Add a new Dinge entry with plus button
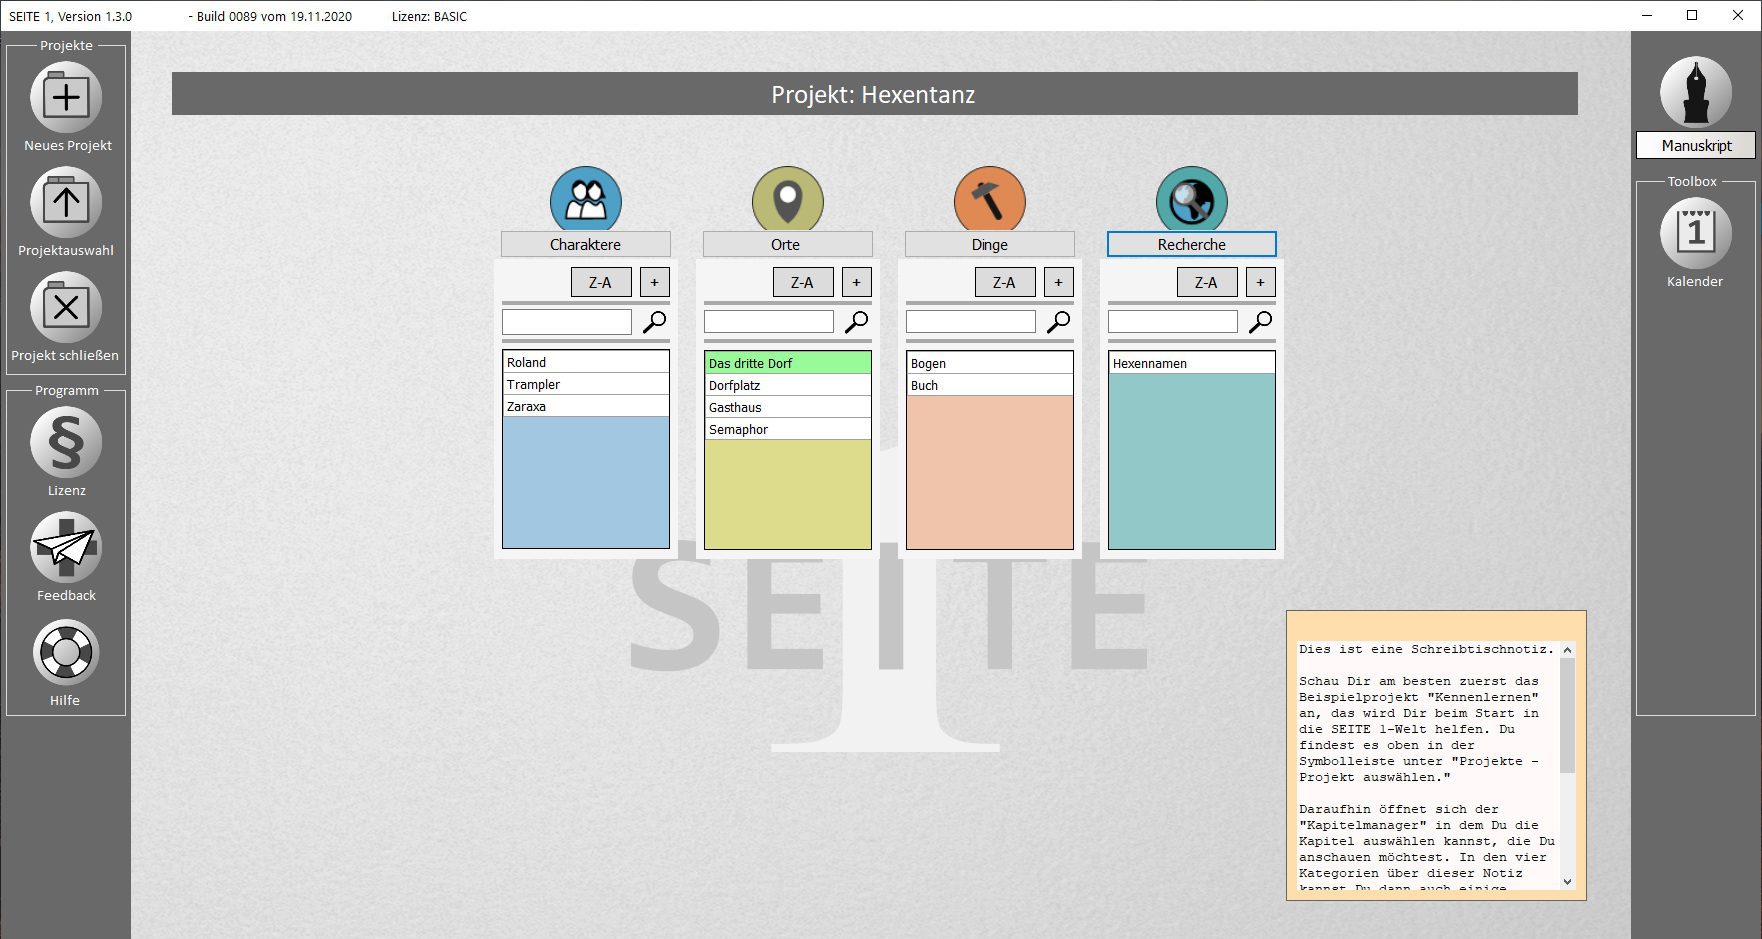Viewport: 1762px width, 939px height. pyautogui.click(x=1058, y=283)
